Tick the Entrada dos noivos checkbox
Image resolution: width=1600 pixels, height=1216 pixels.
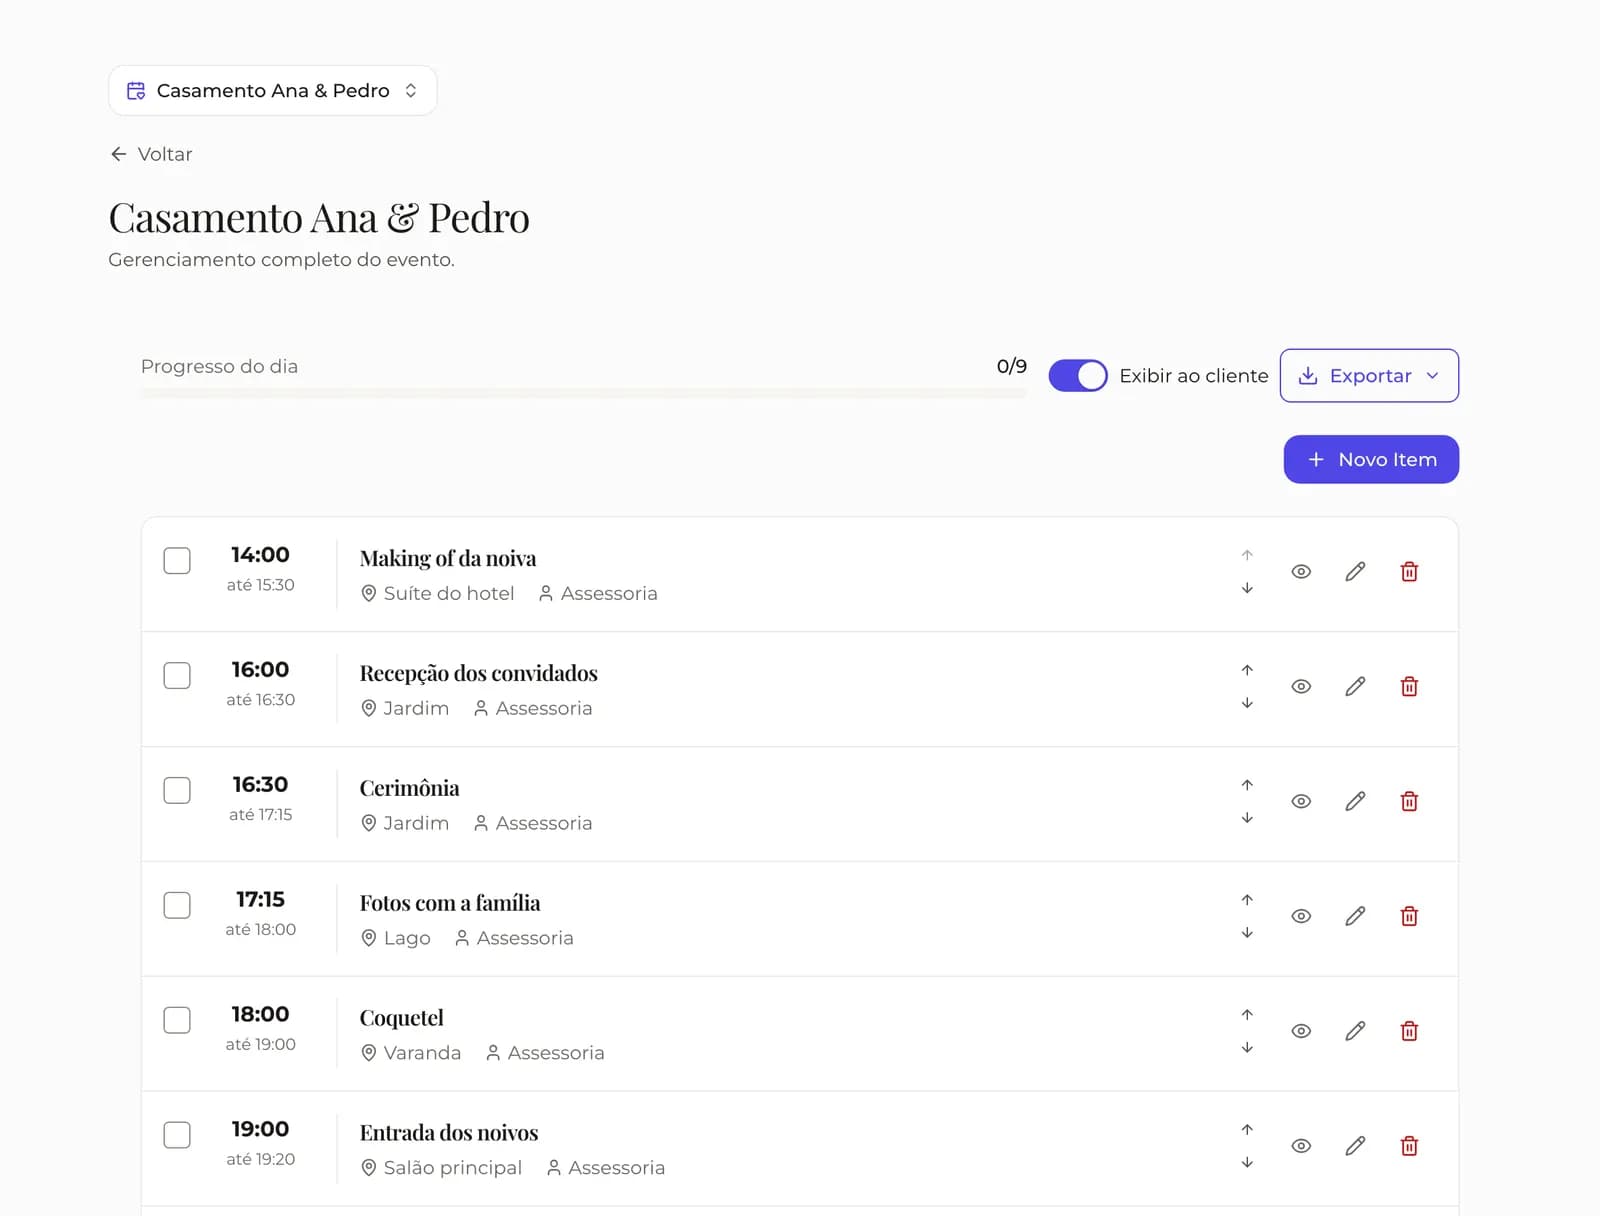click(x=177, y=1136)
